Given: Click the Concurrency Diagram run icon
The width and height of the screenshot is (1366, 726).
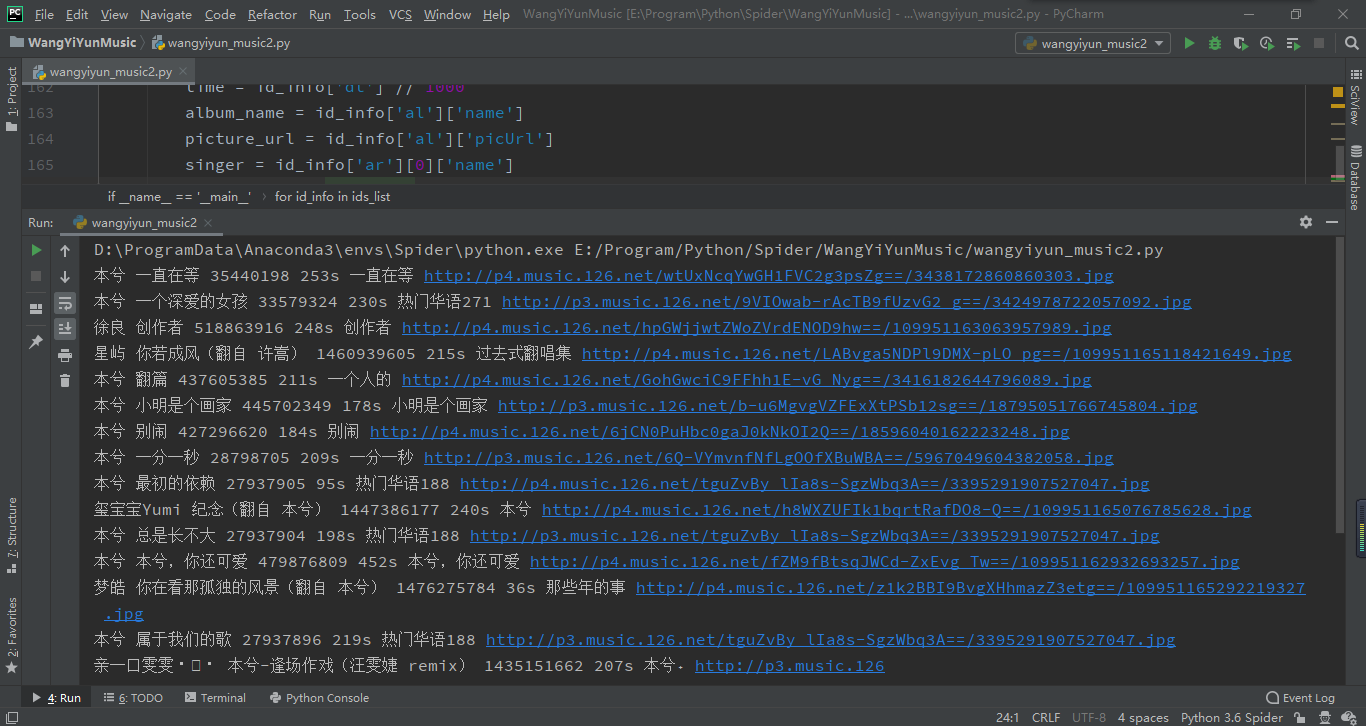Looking at the screenshot, I should tap(1293, 43).
